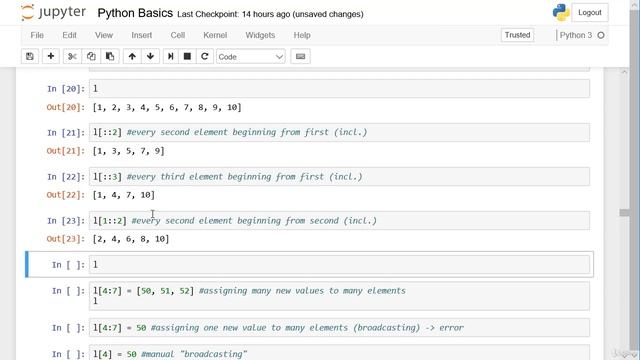The image size is (640, 360).
Task: Click the output [2, 4, 6, 8, 10]
Action: click(131, 239)
